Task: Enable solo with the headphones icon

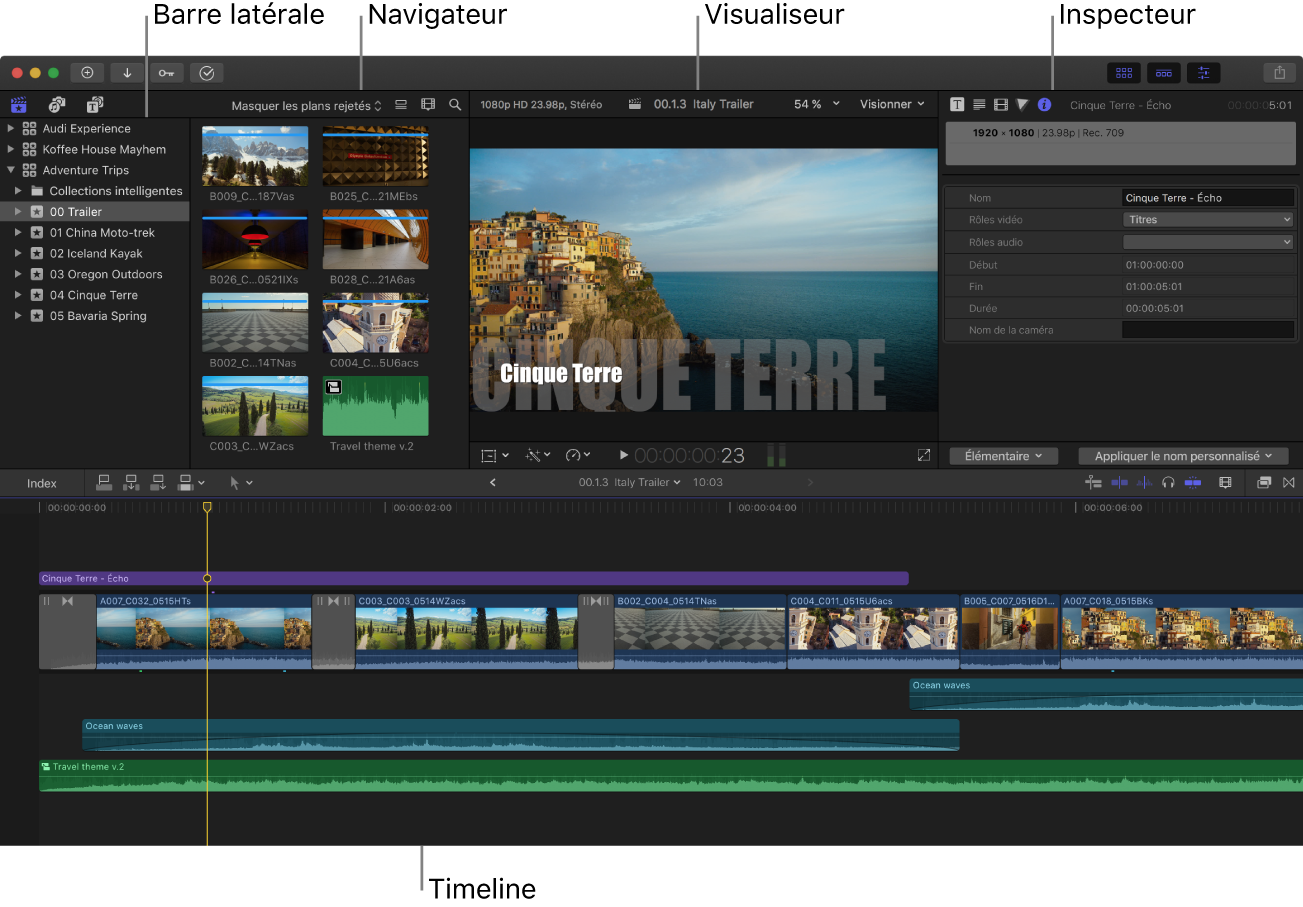Action: pos(1167,482)
